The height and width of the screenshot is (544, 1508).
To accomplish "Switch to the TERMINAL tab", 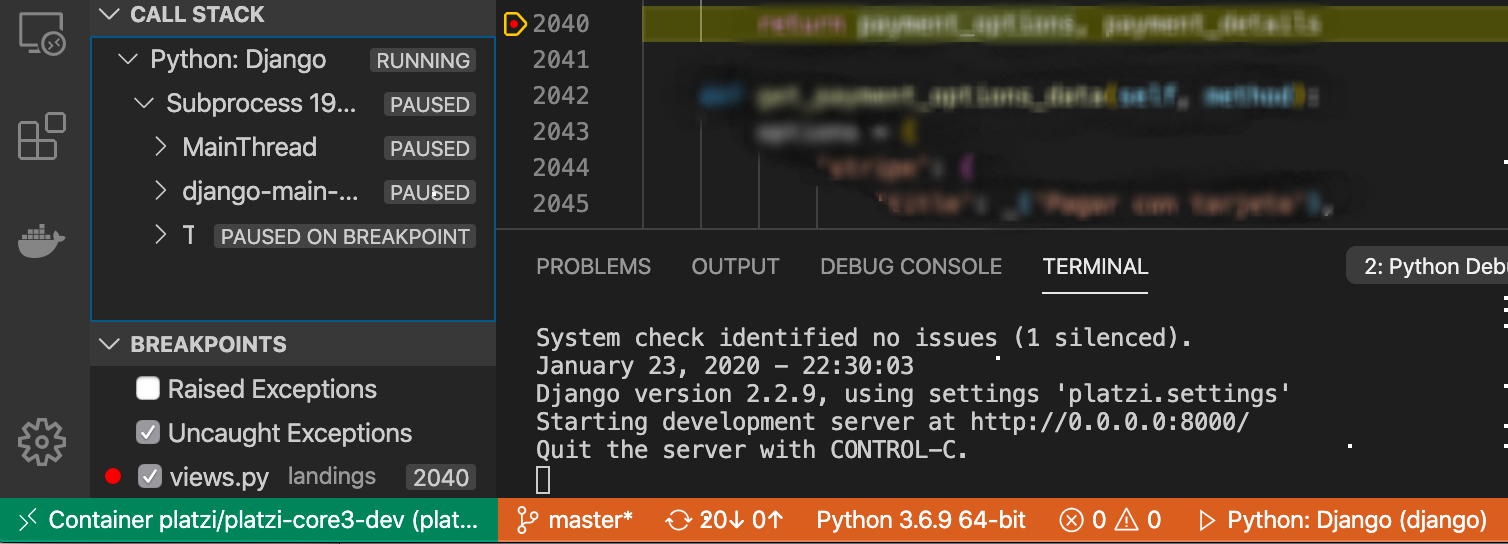I will coord(1095,267).
